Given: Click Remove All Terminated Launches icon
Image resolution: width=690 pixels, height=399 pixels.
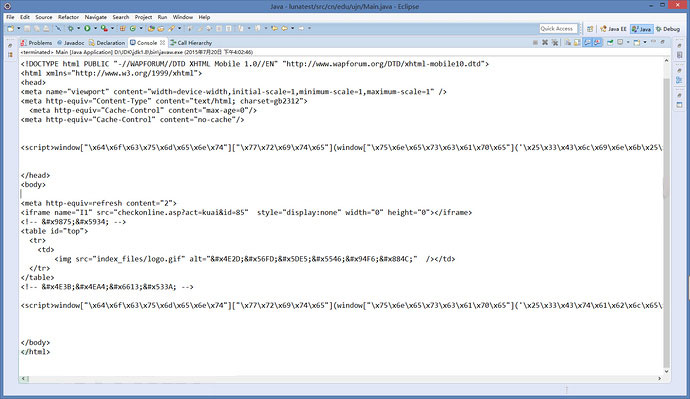Looking at the screenshot, I should [555, 42].
